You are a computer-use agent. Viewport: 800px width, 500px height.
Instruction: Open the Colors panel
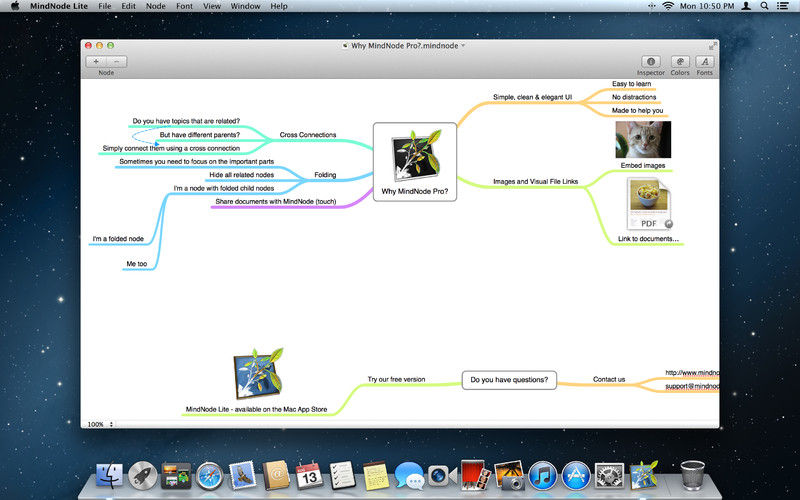coord(680,62)
